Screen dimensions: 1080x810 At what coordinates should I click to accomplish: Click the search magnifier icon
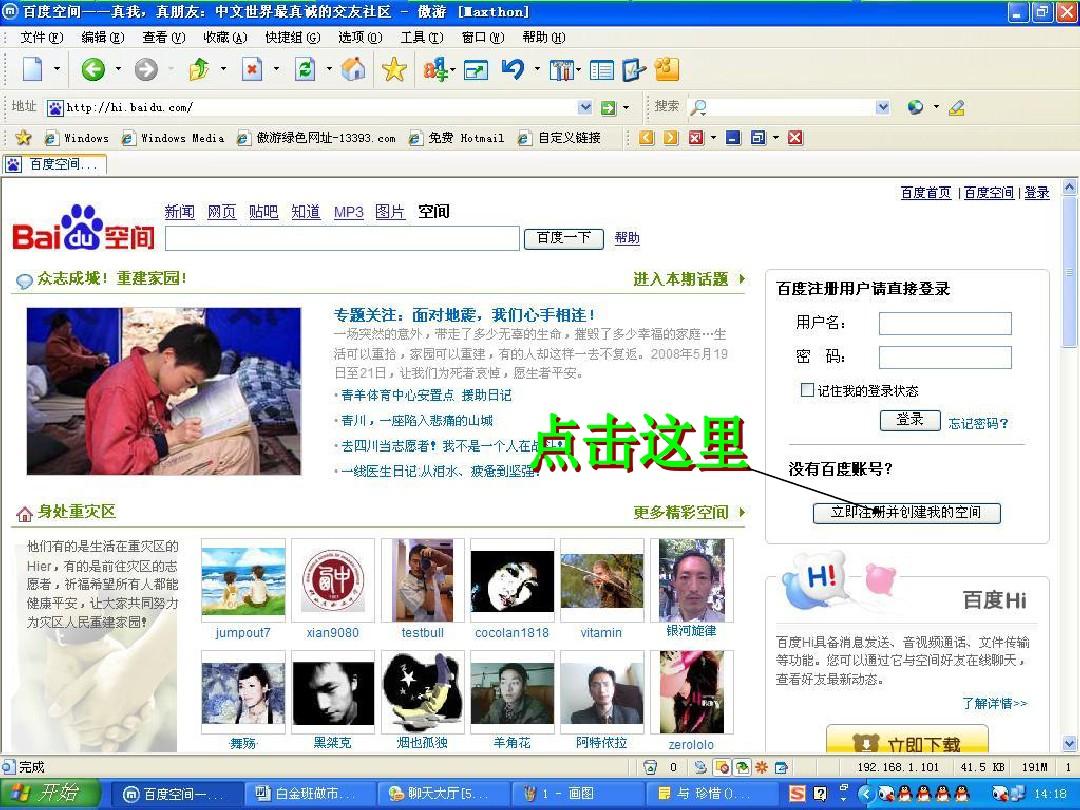tap(698, 107)
